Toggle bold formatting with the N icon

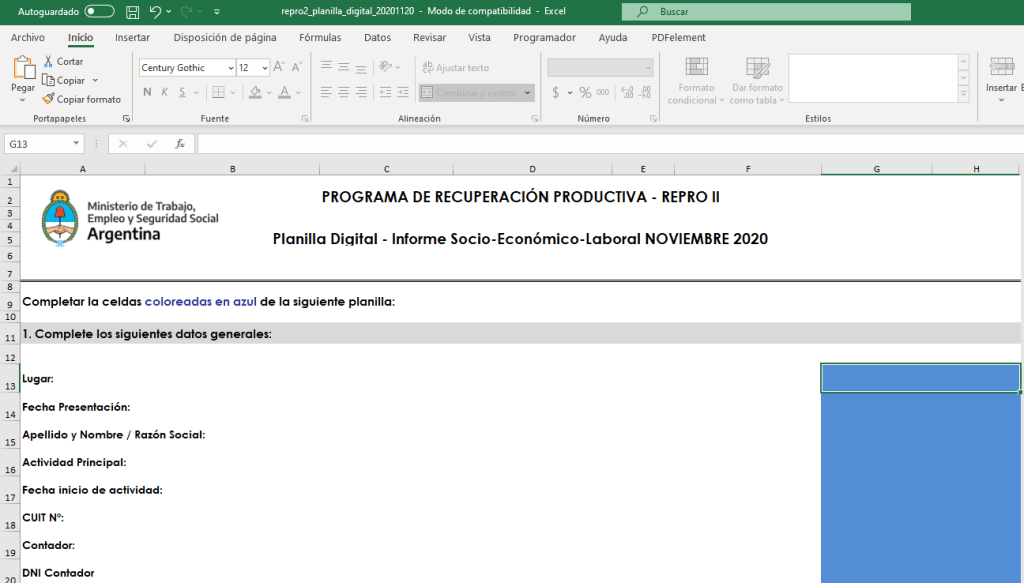(x=147, y=92)
